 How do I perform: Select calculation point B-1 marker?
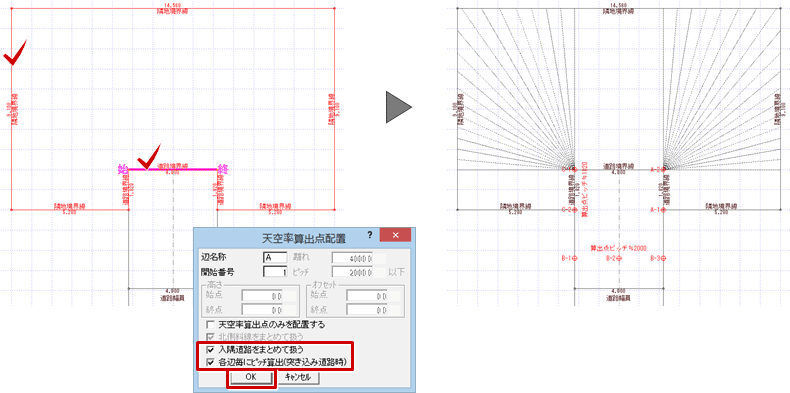tap(575, 258)
